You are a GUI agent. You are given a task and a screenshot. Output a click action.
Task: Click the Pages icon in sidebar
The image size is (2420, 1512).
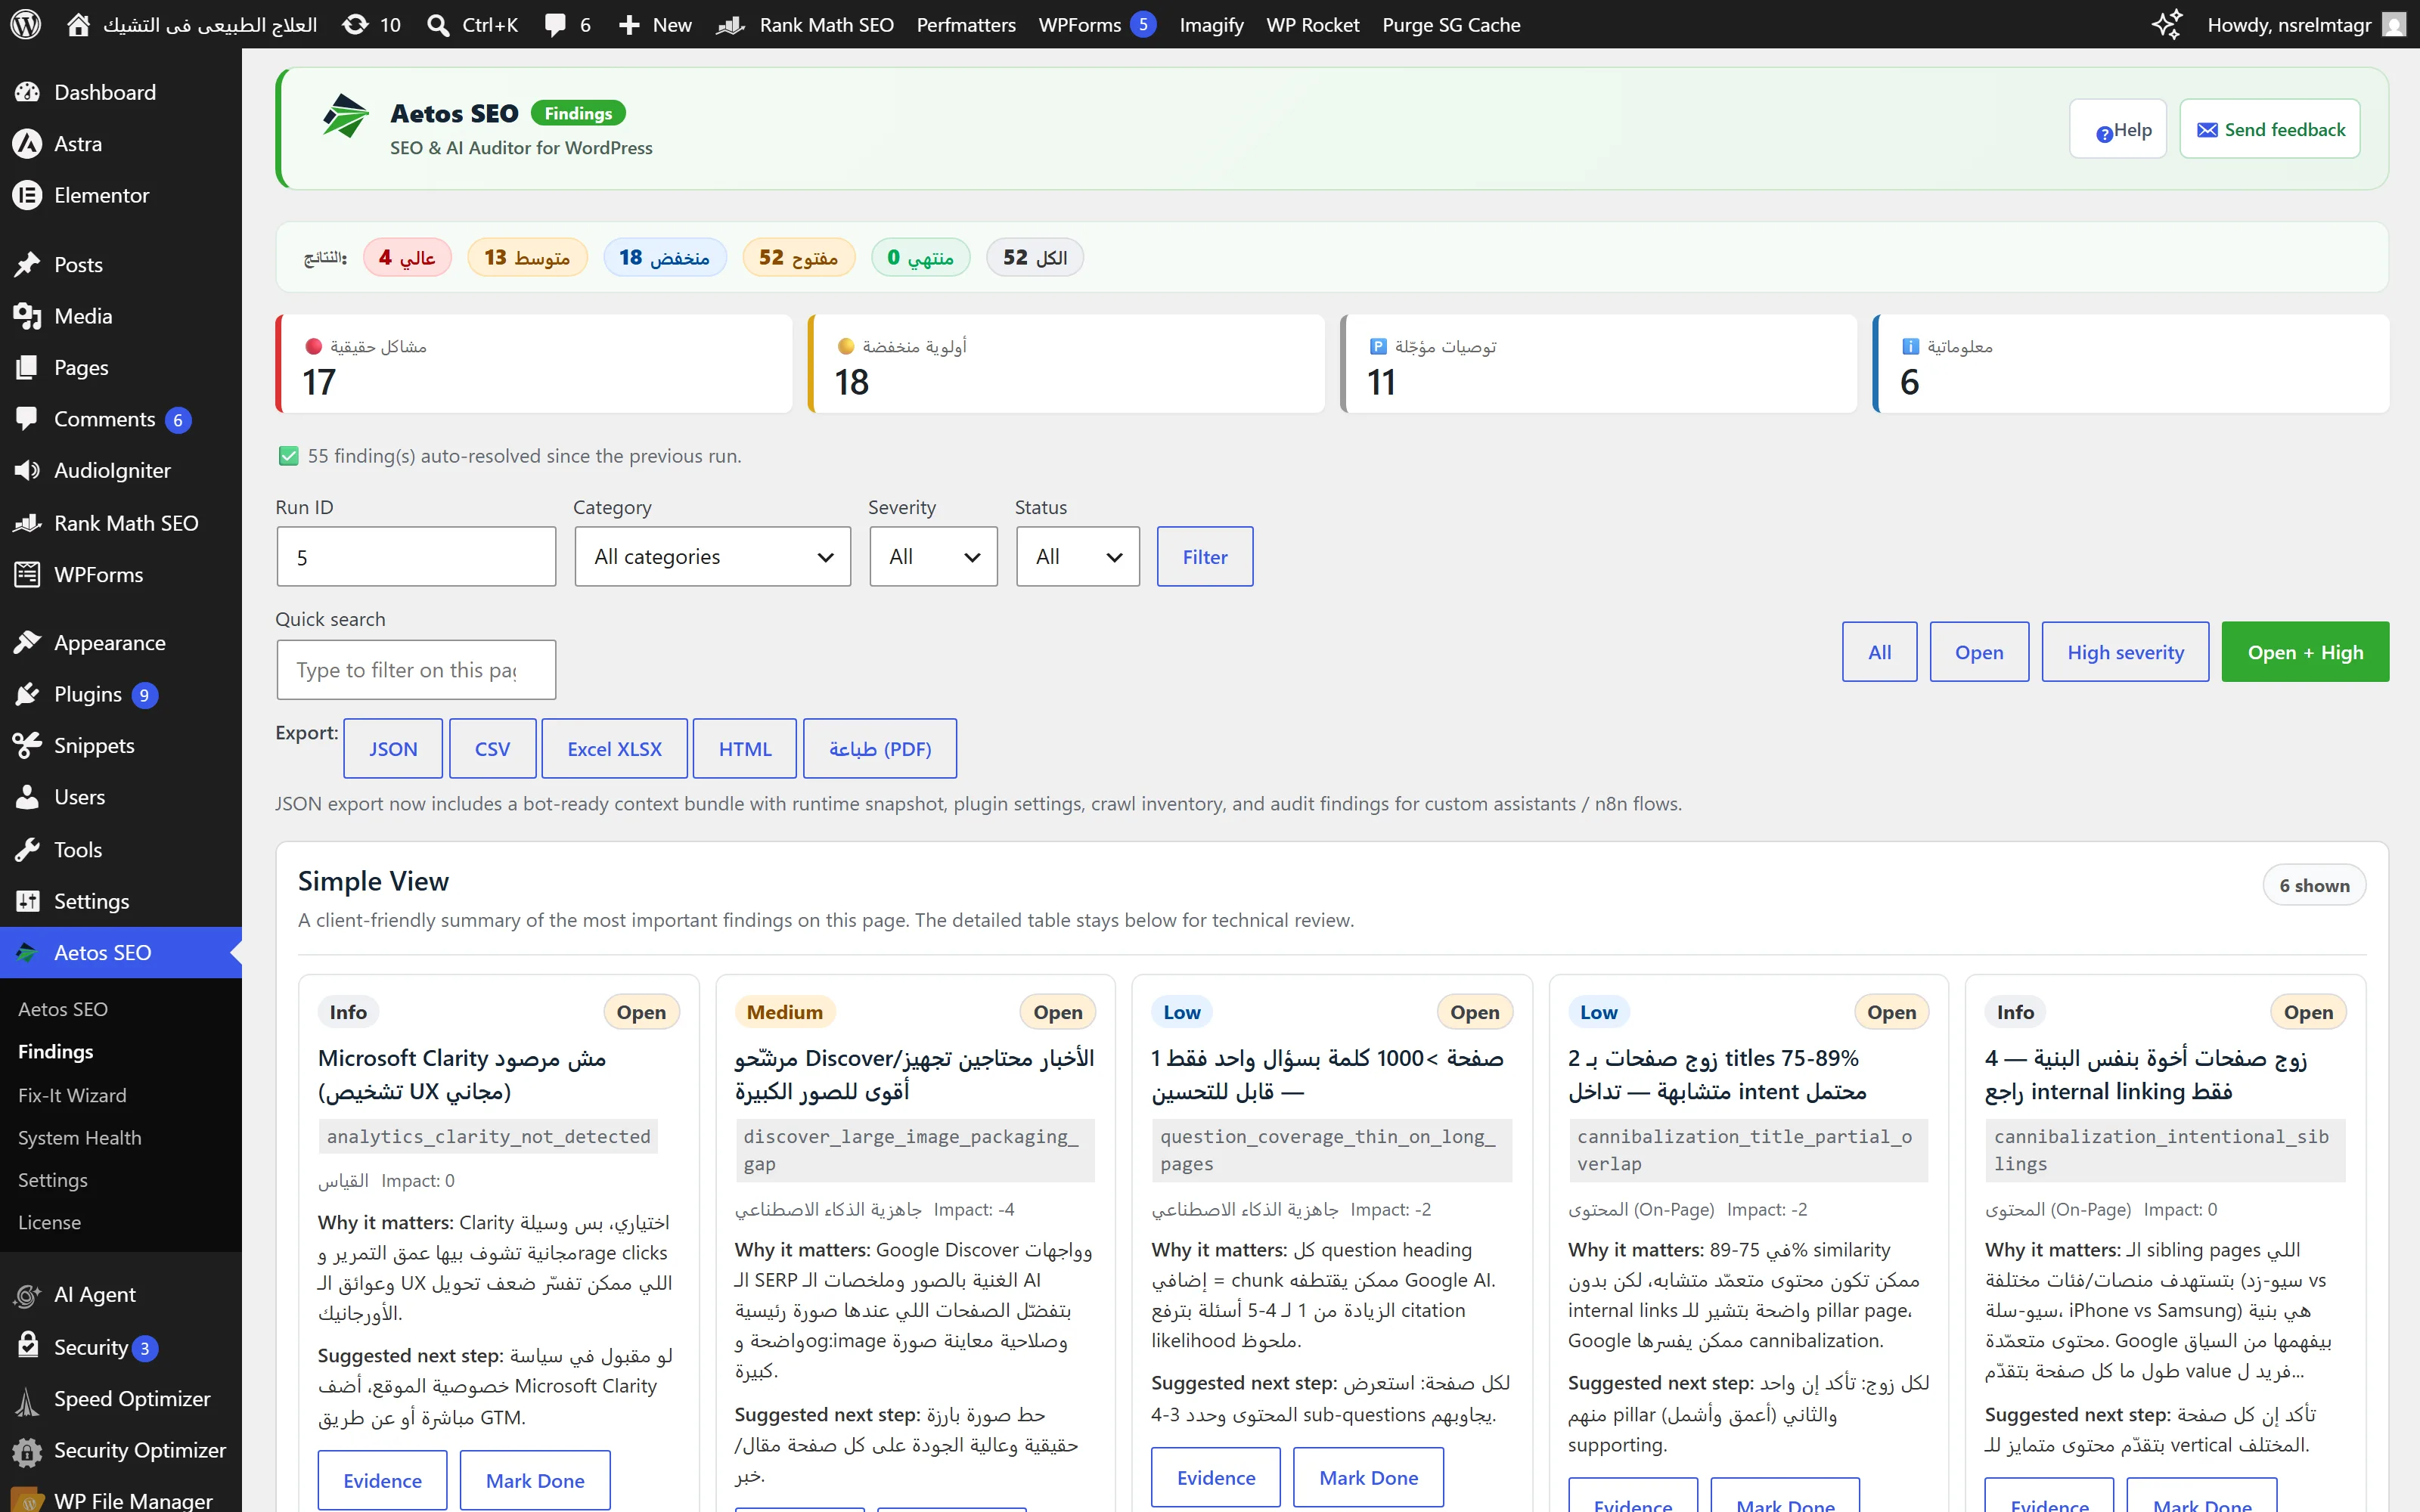(x=27, y=367)
